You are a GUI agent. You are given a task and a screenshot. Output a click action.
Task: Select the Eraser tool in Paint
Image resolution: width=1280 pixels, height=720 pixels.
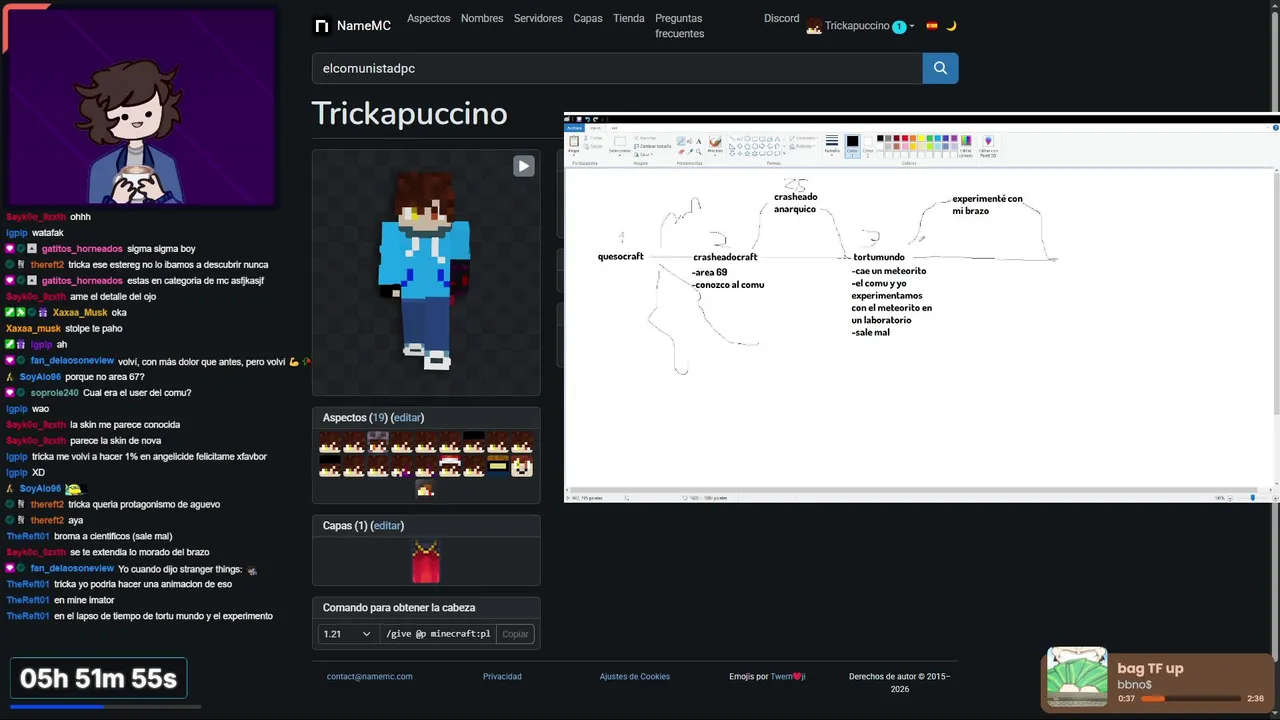click(681, 152)
